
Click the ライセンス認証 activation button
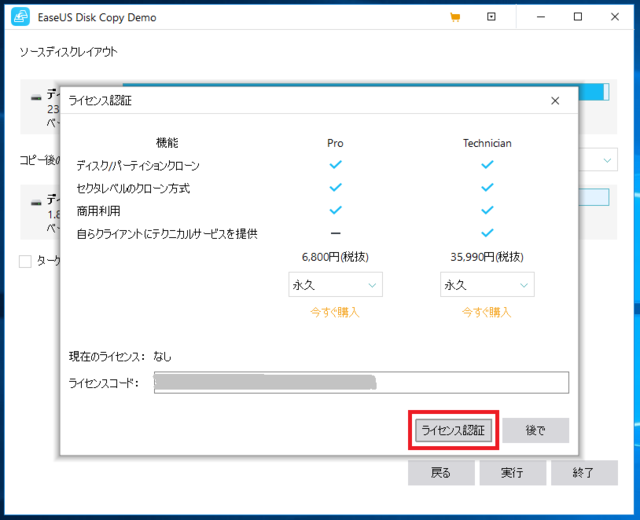pos(453,430)
